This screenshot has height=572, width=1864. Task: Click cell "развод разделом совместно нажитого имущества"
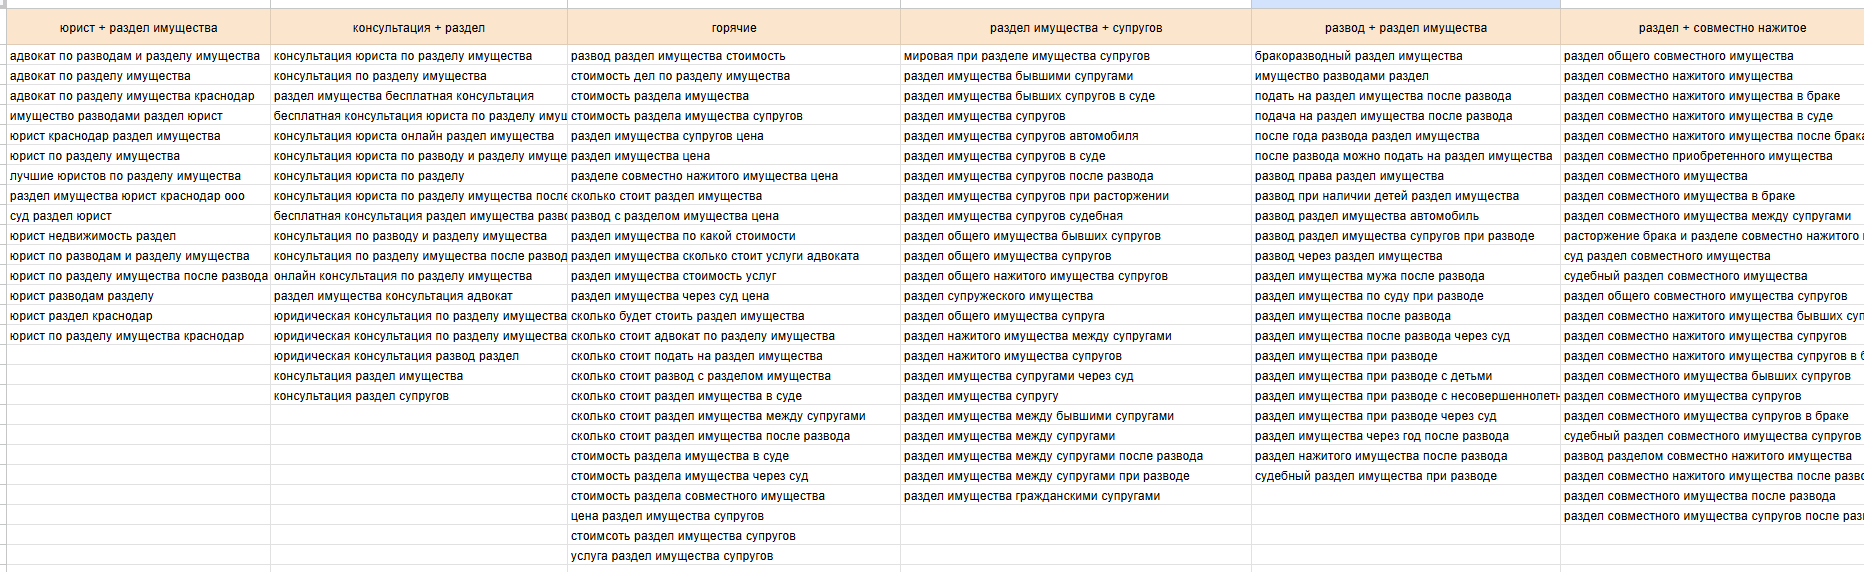click(x=1712, y=456)
